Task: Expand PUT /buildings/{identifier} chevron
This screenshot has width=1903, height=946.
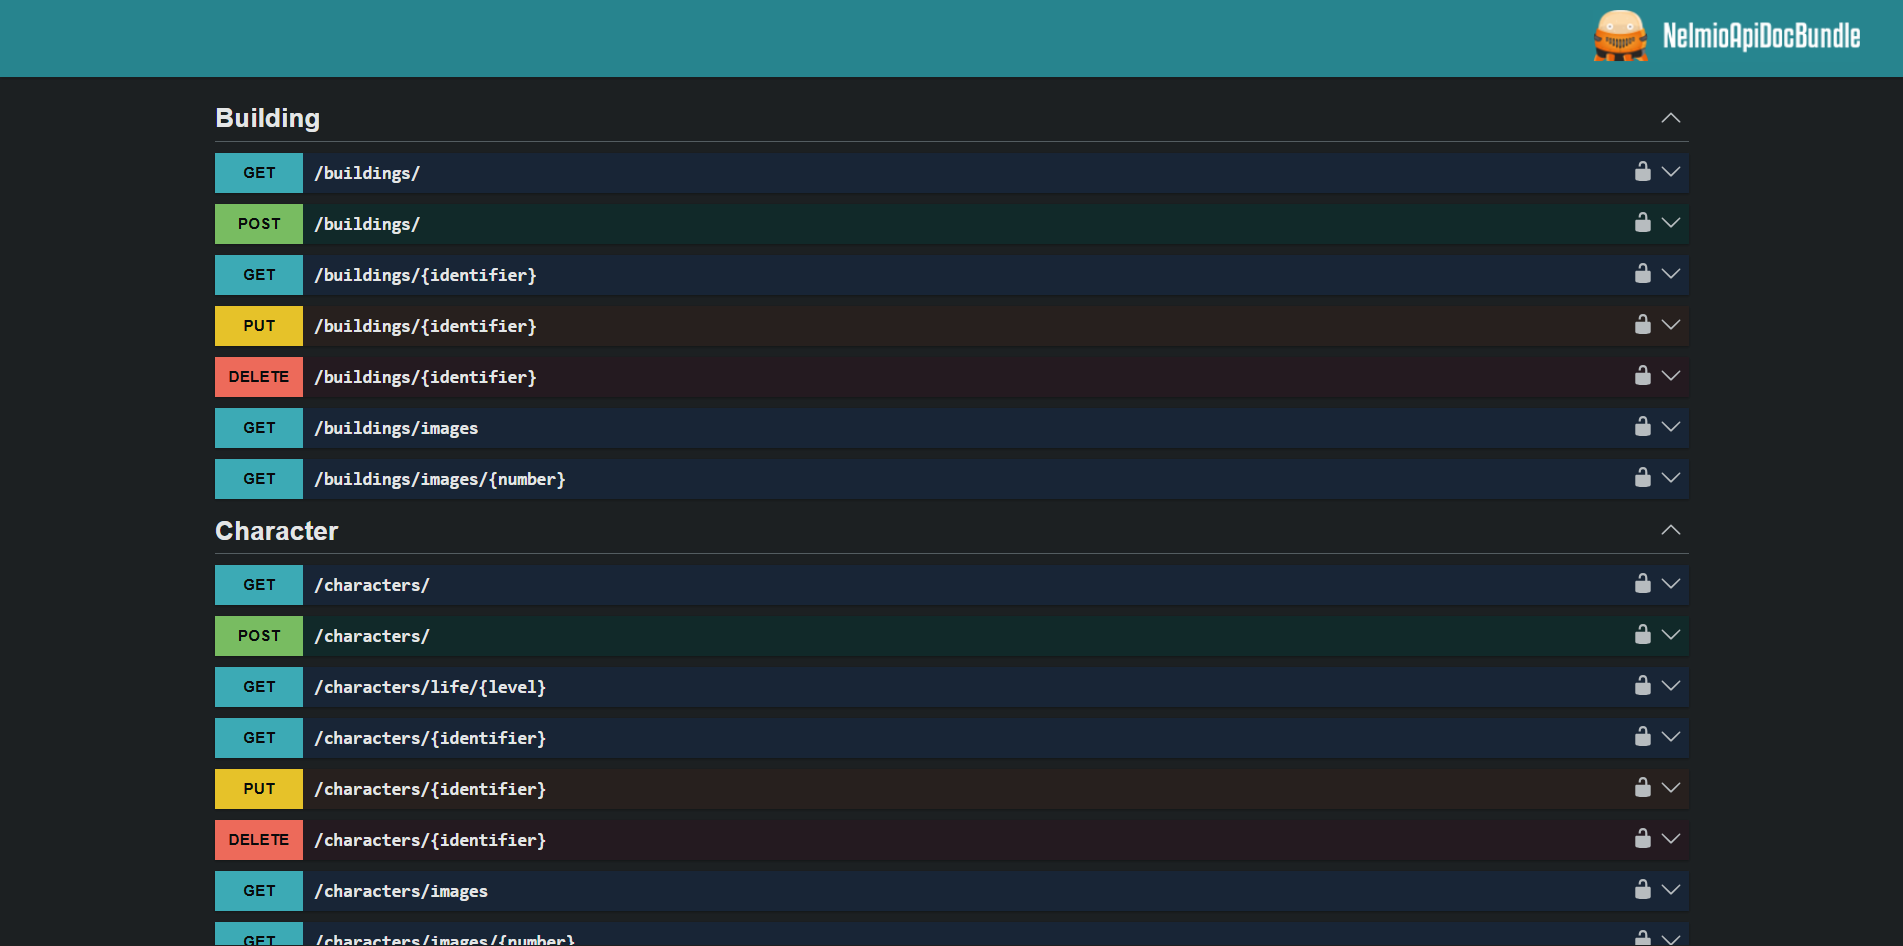Action: click(x=1670, y=325)
